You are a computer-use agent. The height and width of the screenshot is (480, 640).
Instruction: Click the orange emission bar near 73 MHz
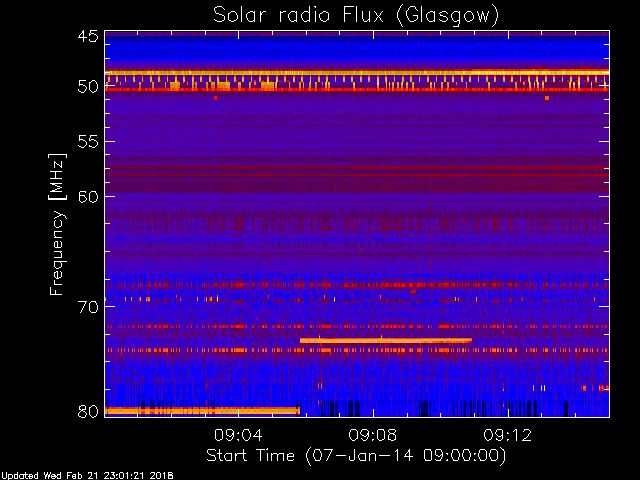386,340
